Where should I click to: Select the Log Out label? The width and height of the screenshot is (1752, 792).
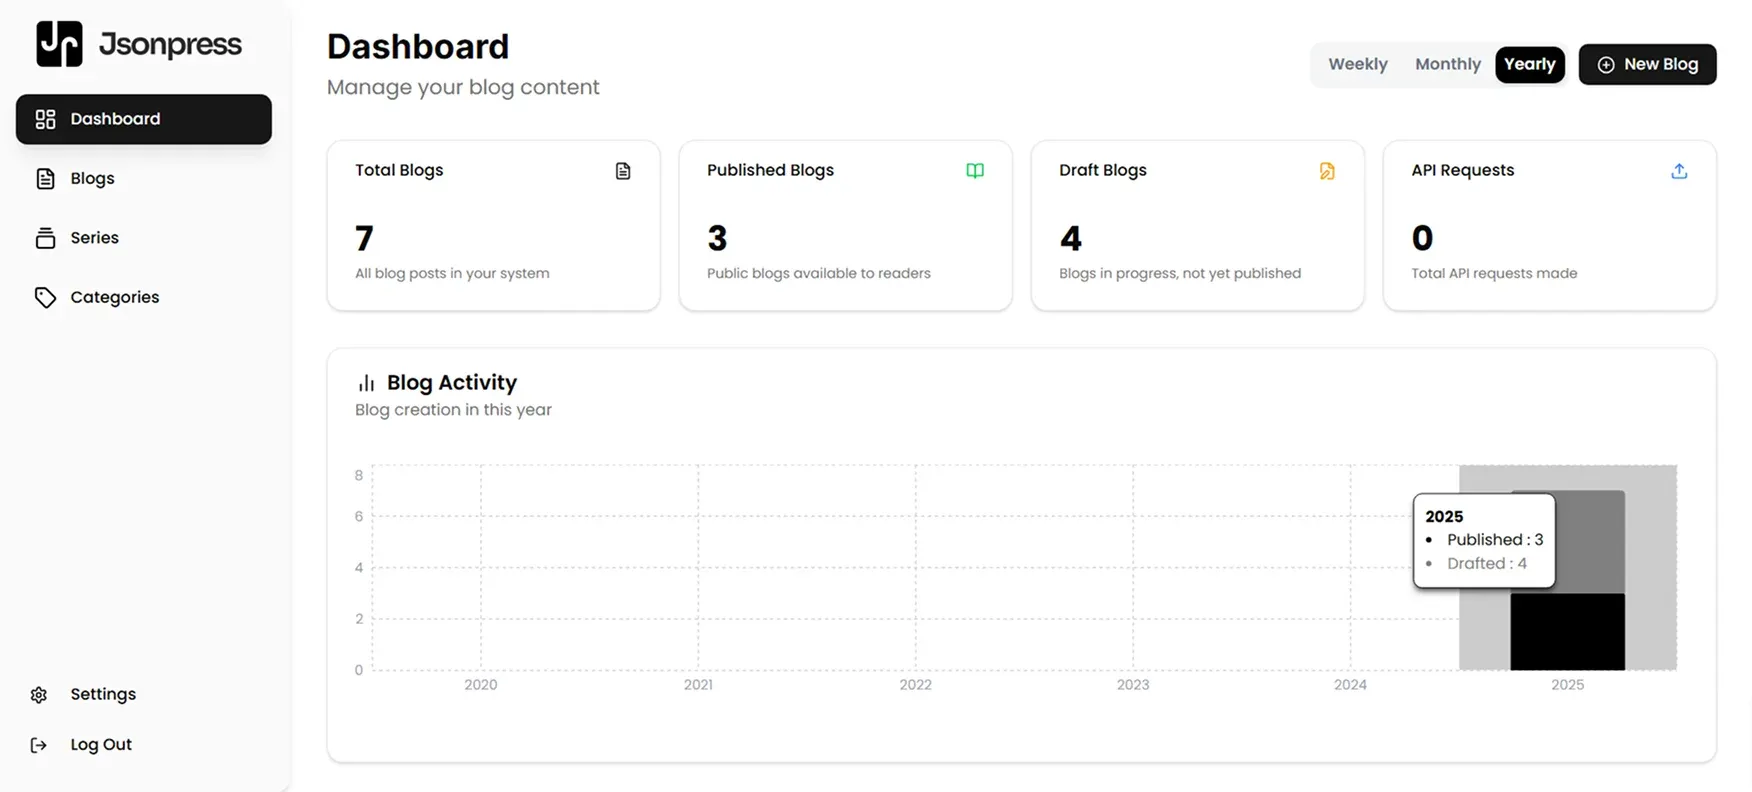point(101,745)
